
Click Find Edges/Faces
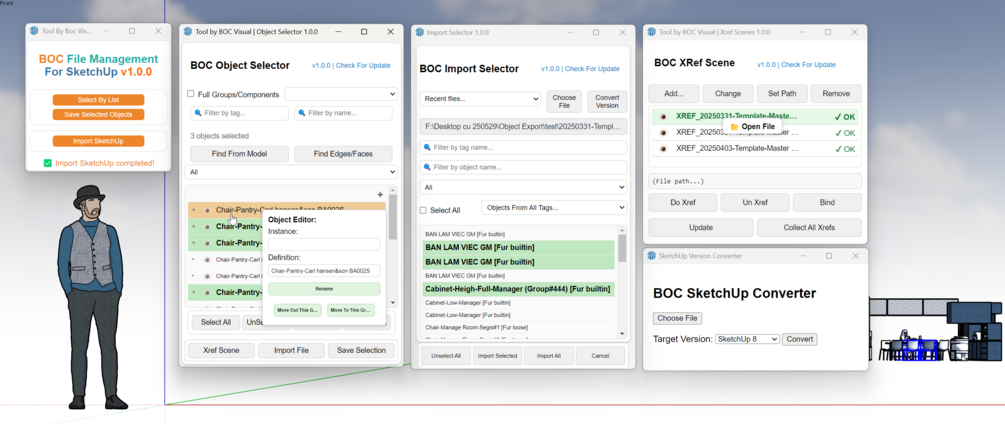343,154
